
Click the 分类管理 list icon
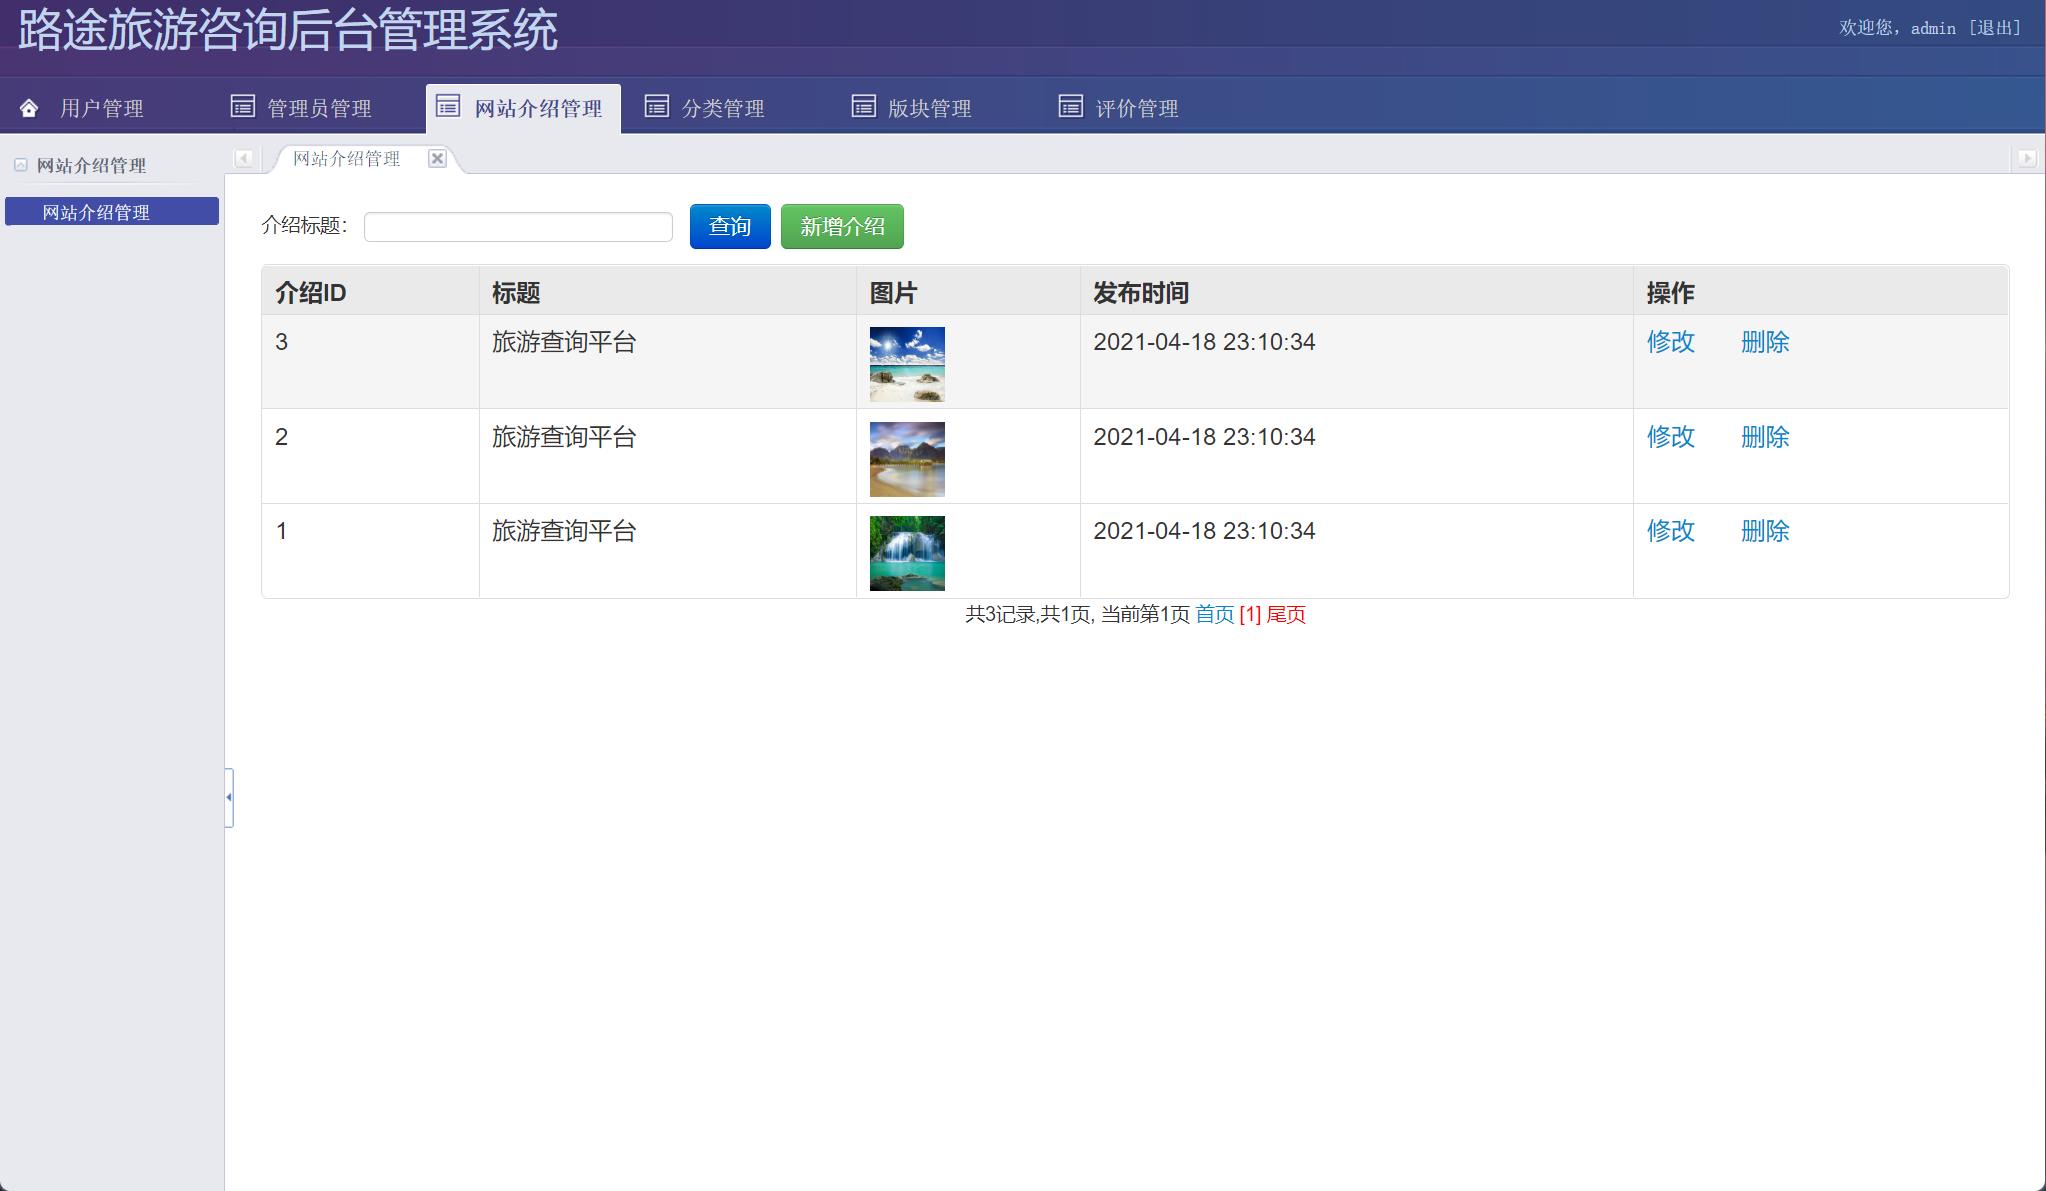(657, 106)
